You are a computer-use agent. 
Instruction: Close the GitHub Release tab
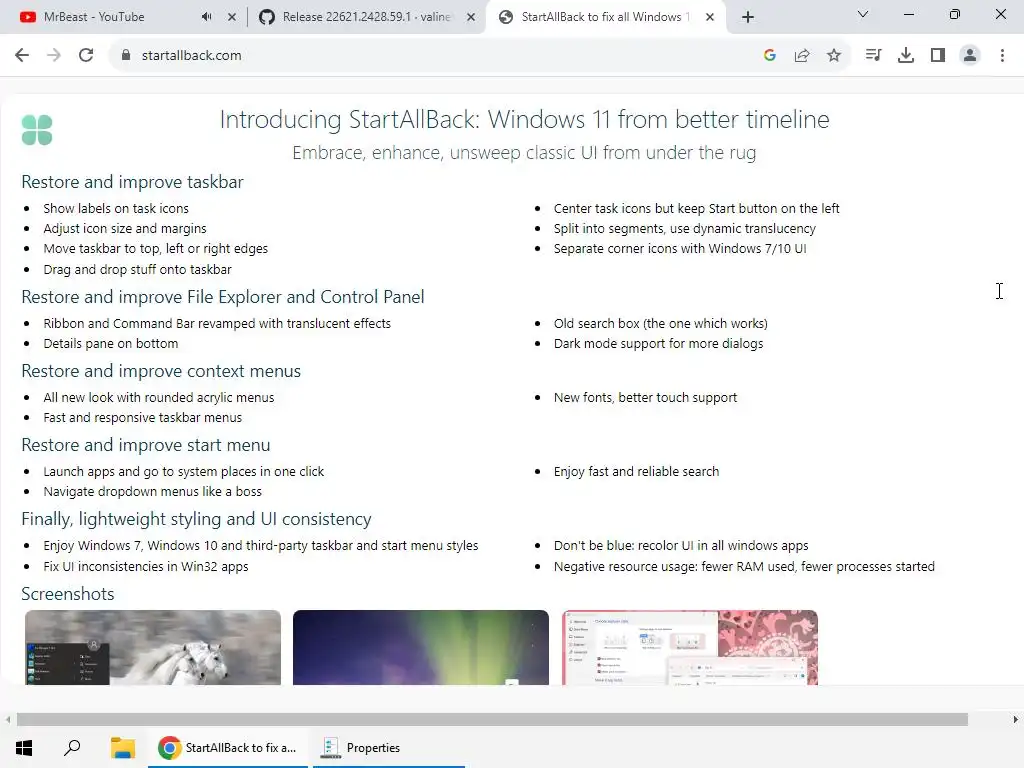[470, 17]
